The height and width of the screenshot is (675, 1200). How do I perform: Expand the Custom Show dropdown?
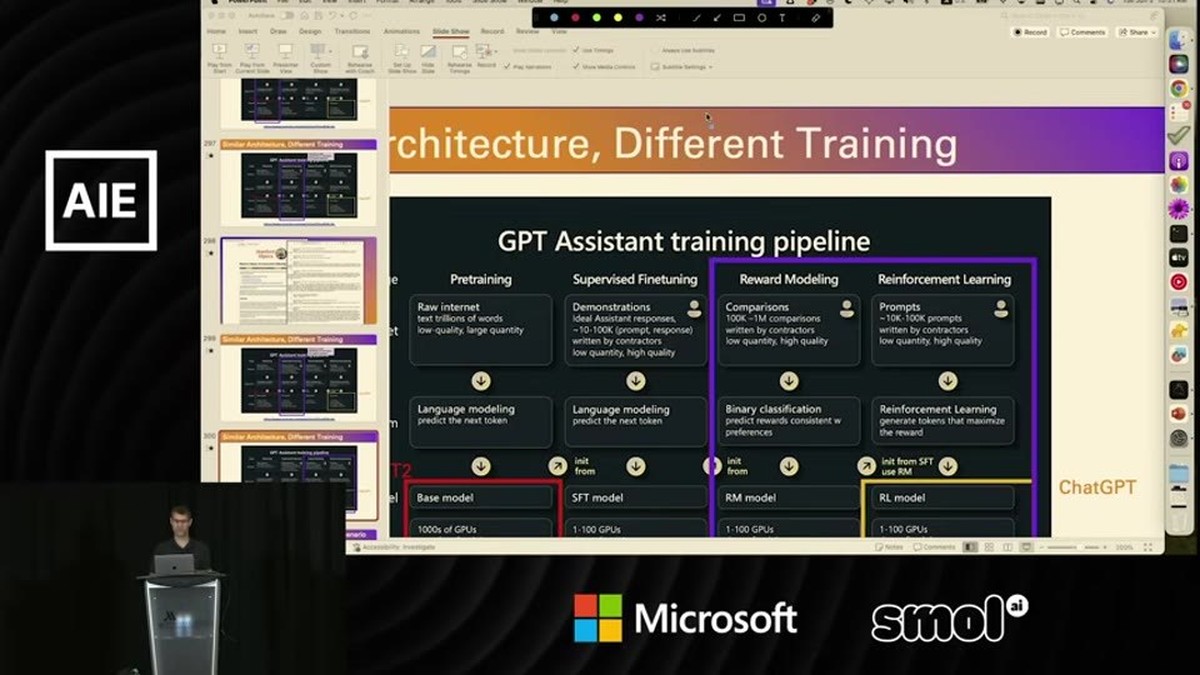point(331,50)
